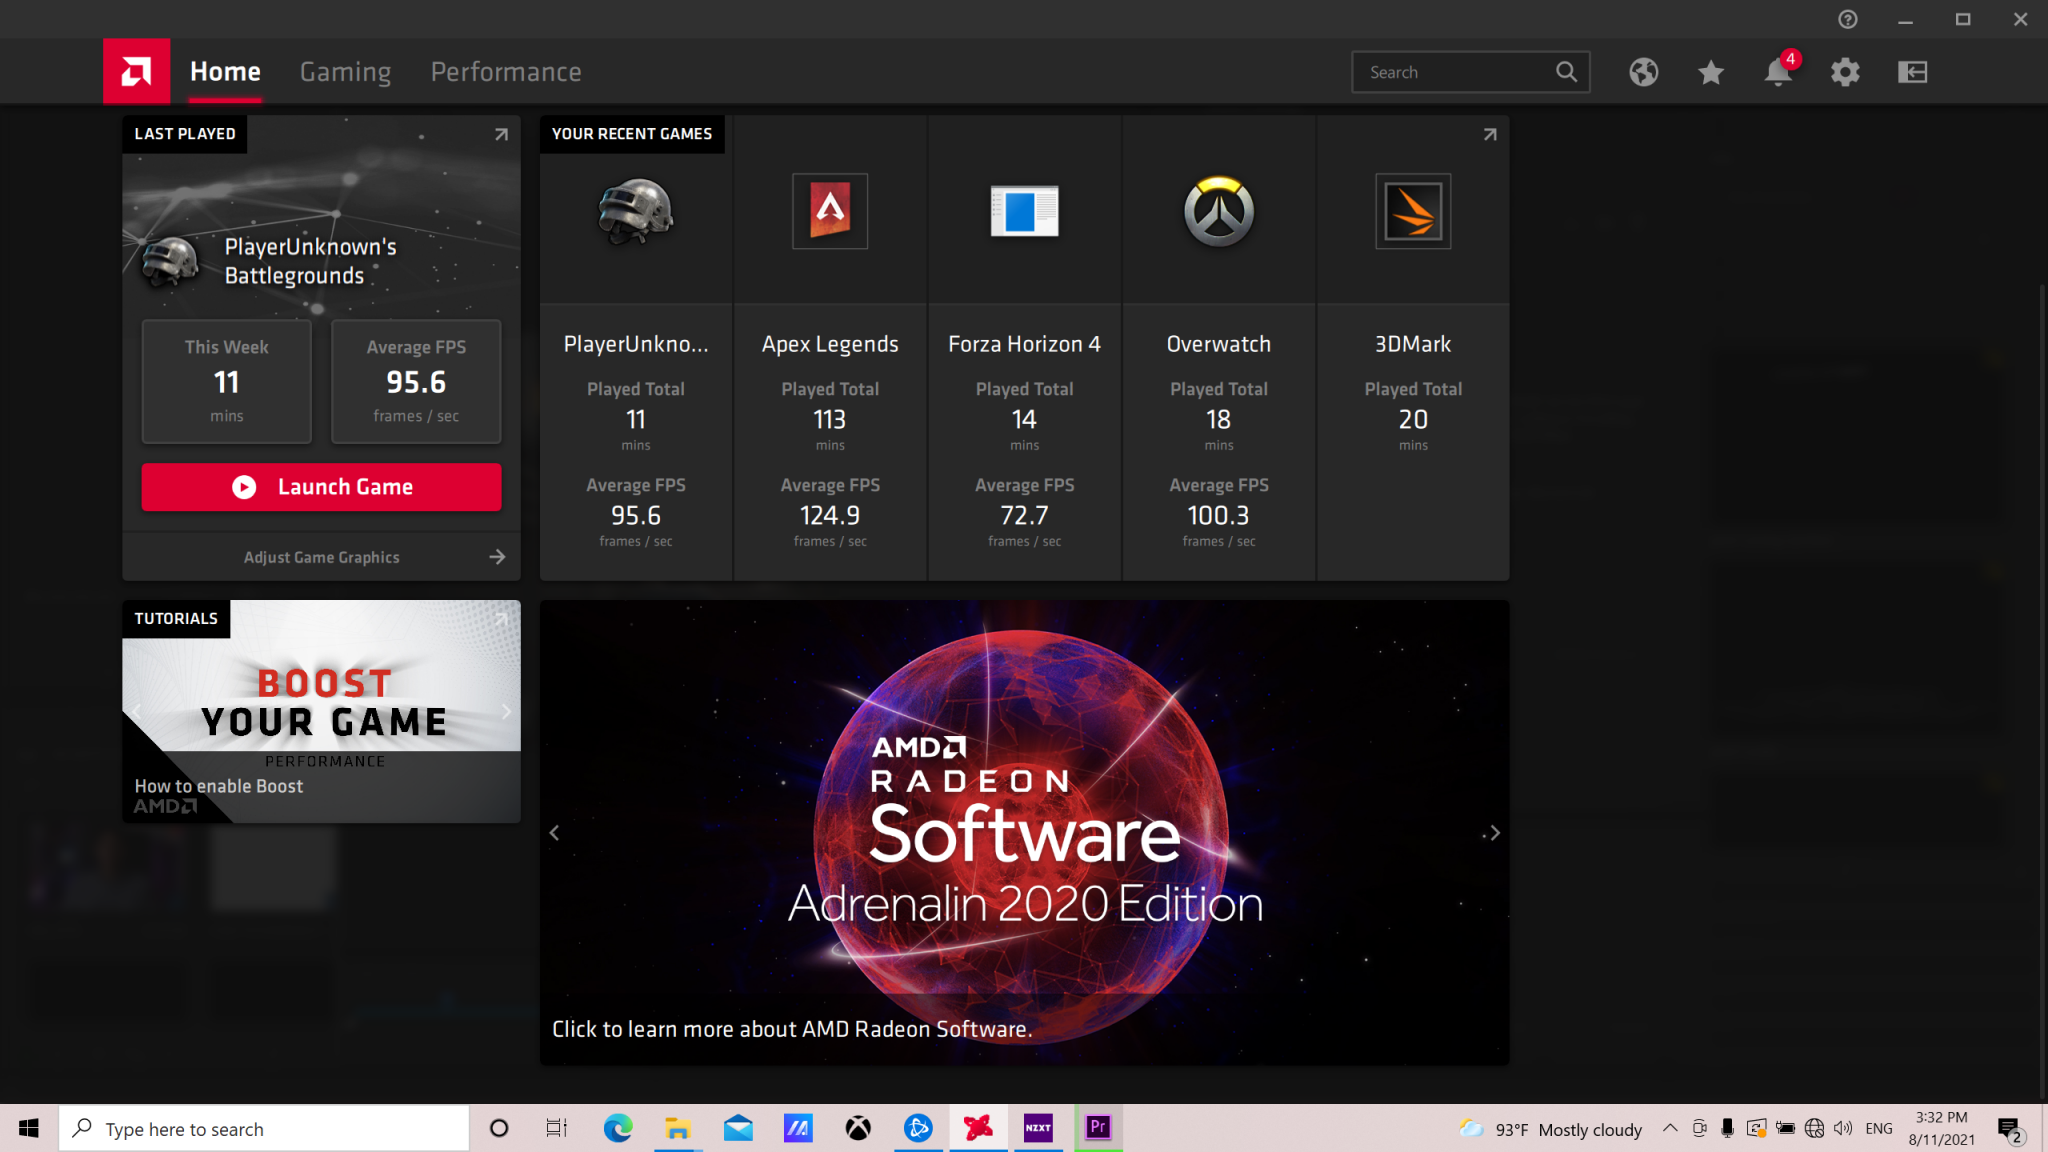The height and width of the screenshot is (1152, 2048).
Task: Select the PlayerUnknown's Battlegrounds helmet icon in recent games
Action: click(636, 211)
